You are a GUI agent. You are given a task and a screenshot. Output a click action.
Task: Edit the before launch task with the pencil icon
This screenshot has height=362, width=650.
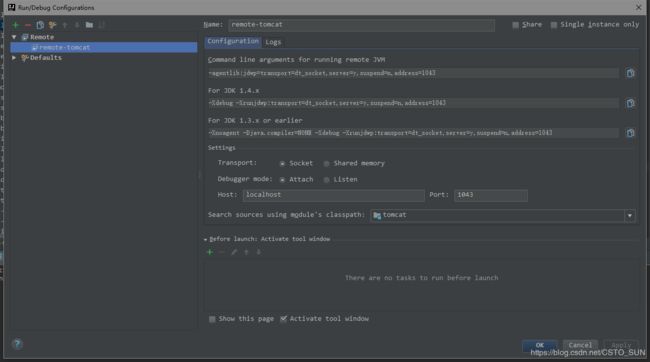coord(234,252)
